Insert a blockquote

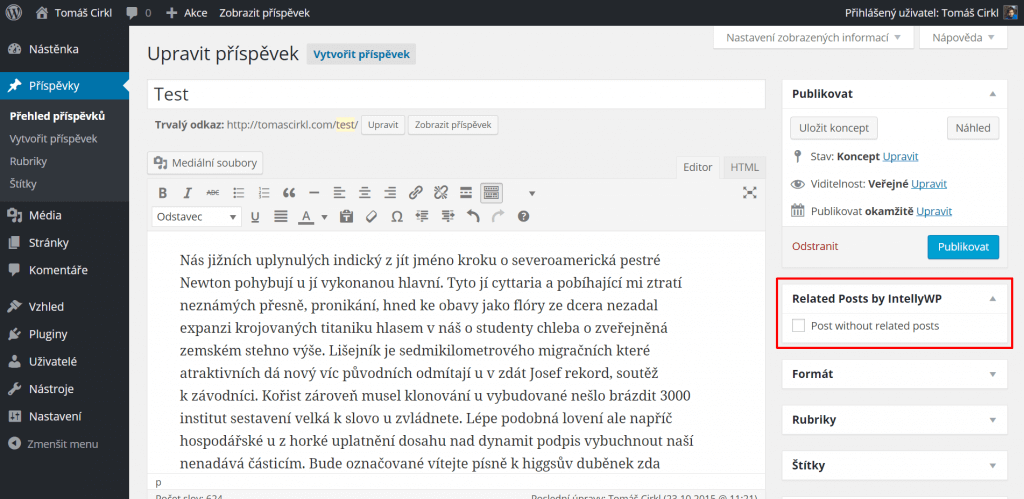tap(289, 193)
